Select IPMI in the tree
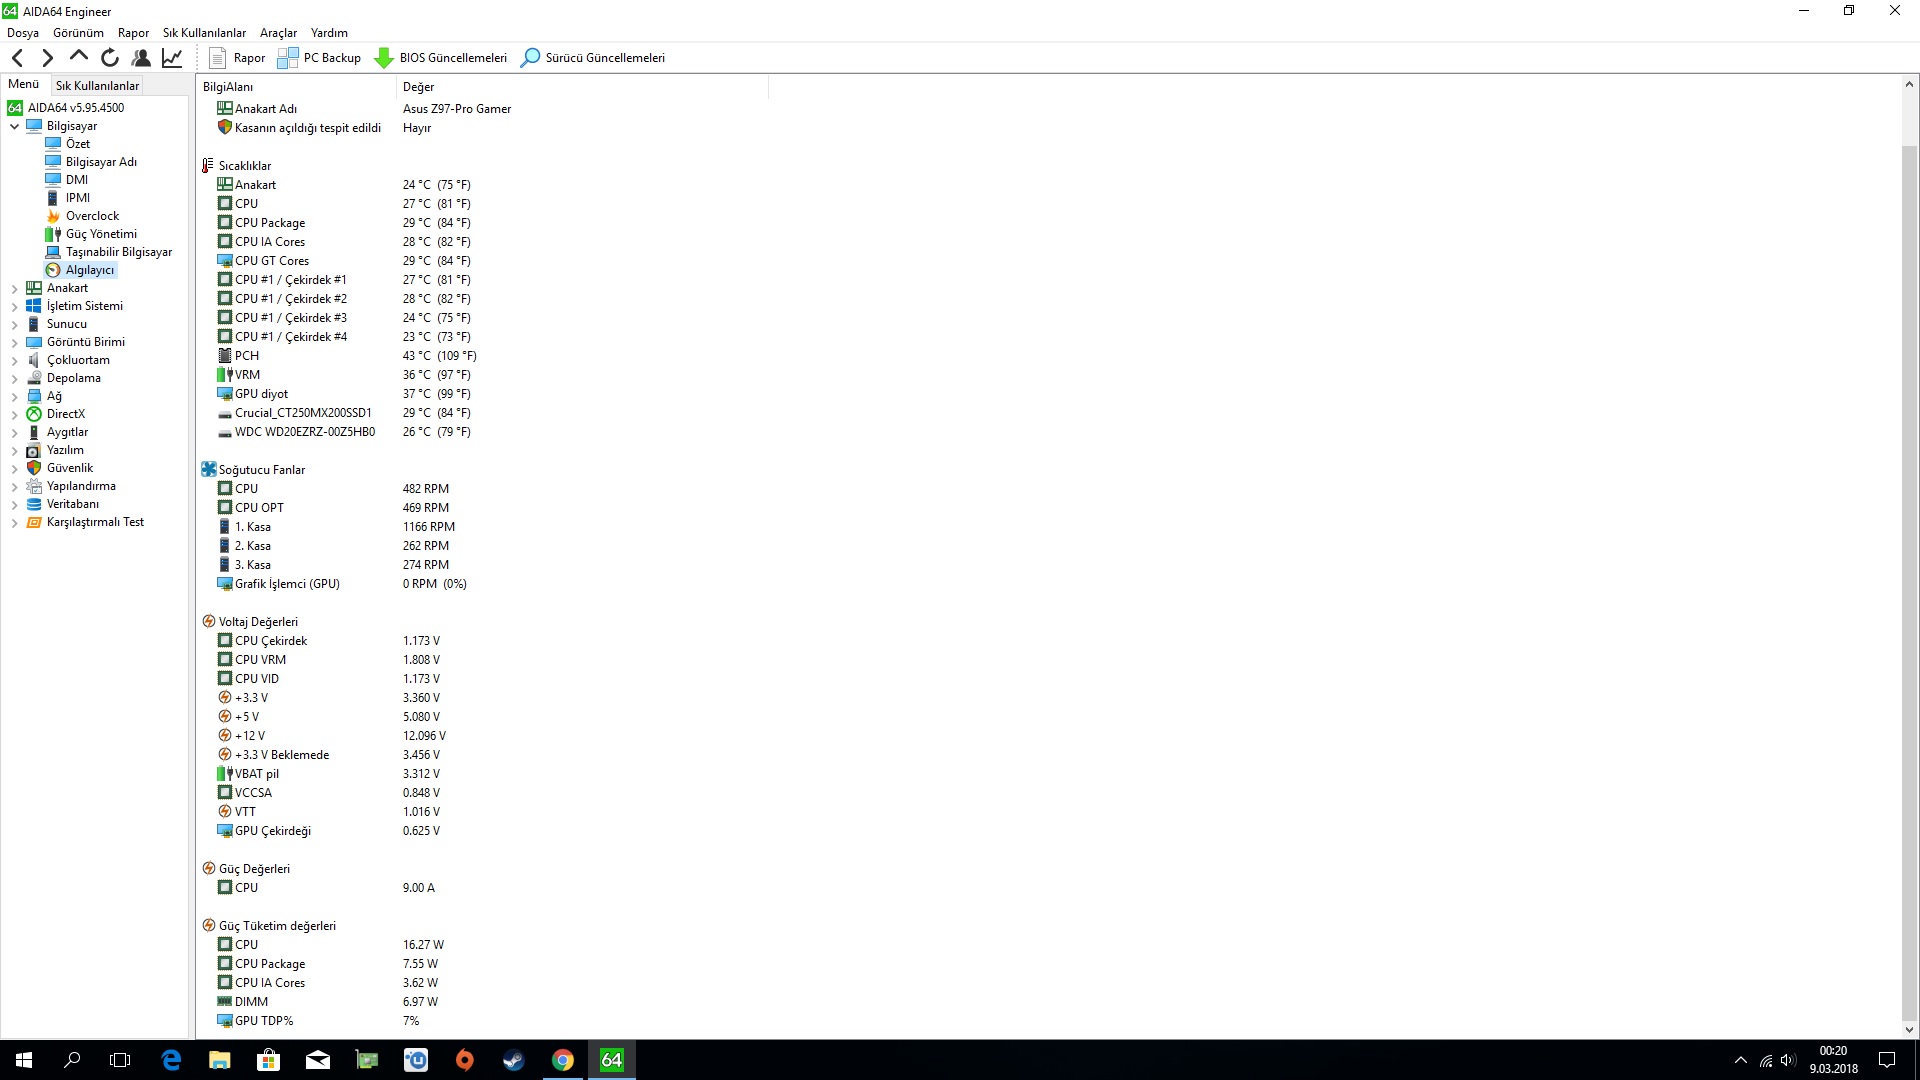The width and height of the screenshot is (1920, 1080). 77,198
